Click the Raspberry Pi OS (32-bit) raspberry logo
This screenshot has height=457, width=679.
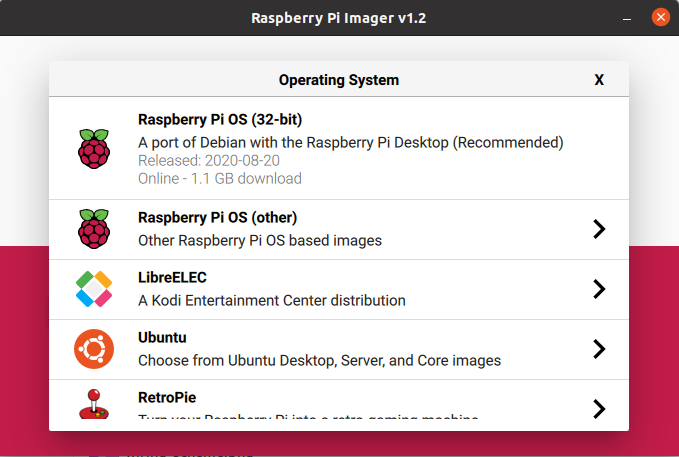[x=94, y=149]
